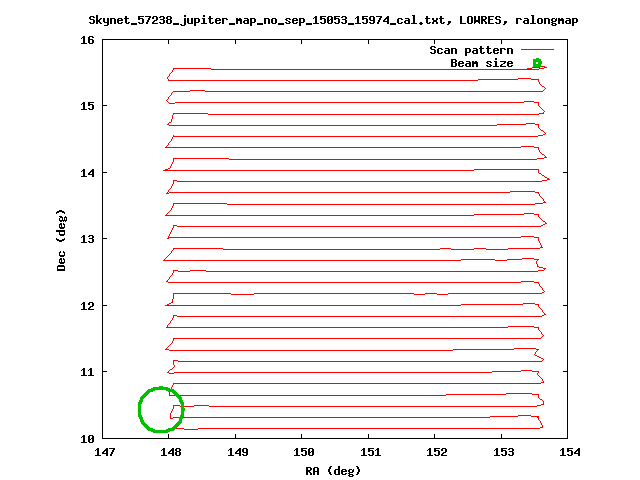This screenshot has width=640, height=480.
Task: Click the 'Scan pattern' legend label
Action: (x=471, y=50)
